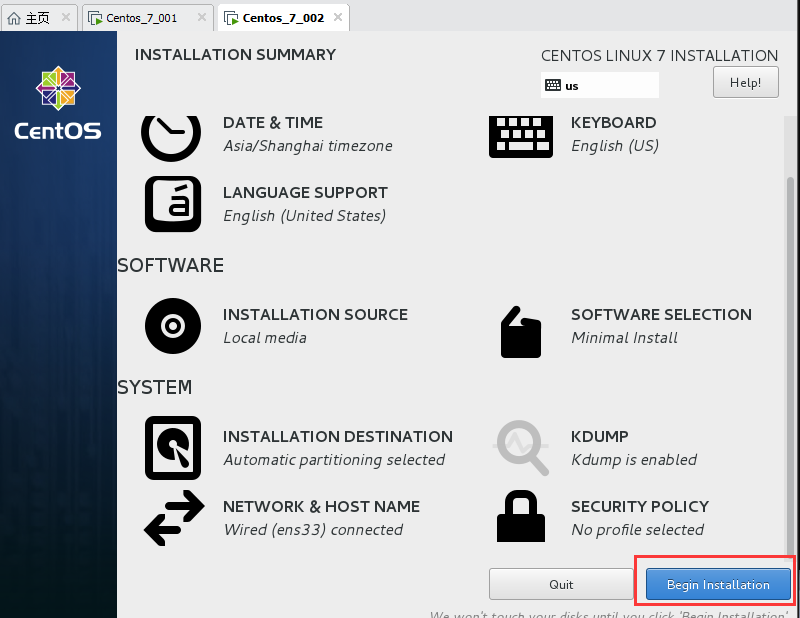800x618 pixels.
Task: Open Kdump magnifier icon
Action: pyautogui.click(x=521, y=448)
